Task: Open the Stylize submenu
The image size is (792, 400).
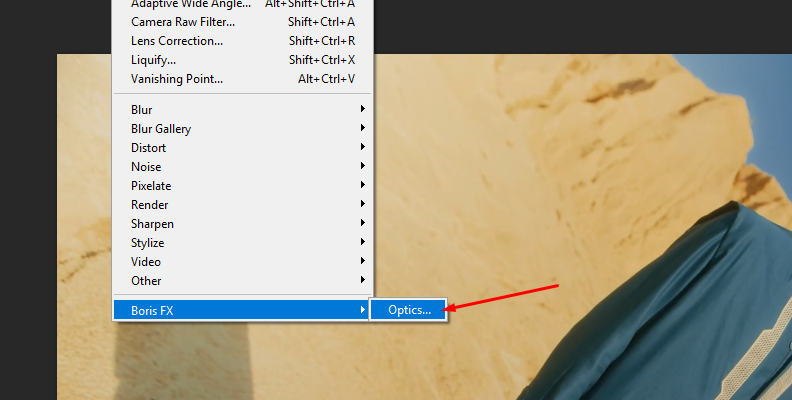Action: [x=242, y=242]
